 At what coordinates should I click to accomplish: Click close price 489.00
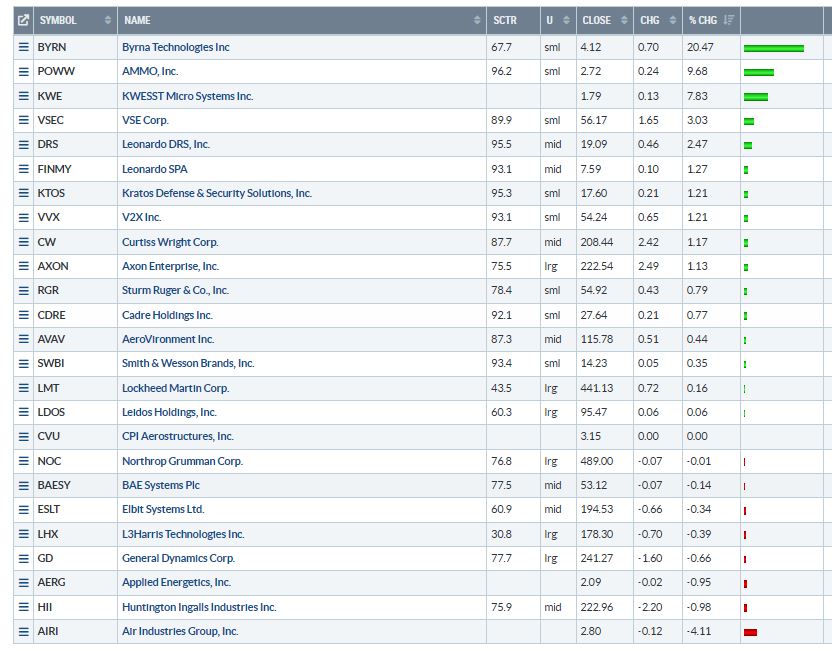click(x=596, y=461)
